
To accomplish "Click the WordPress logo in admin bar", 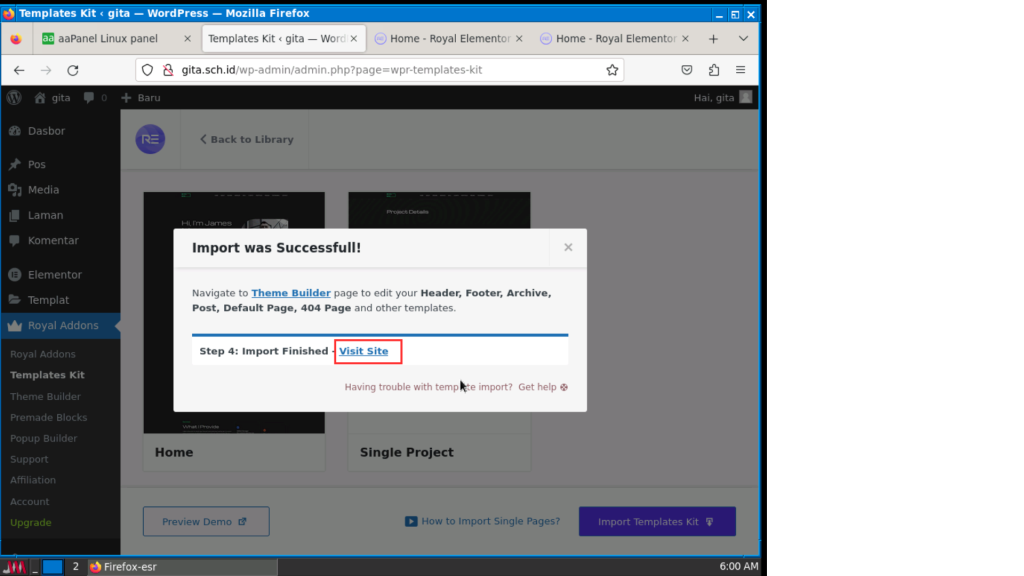I will (x=14, y=98).
